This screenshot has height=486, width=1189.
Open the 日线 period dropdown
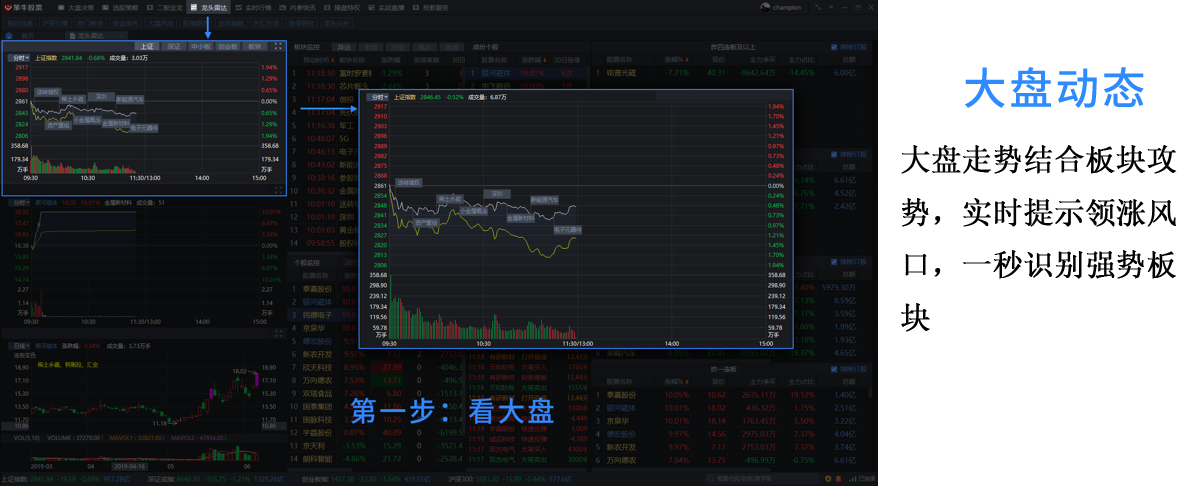pyautogui.click(x=19, y=346)
